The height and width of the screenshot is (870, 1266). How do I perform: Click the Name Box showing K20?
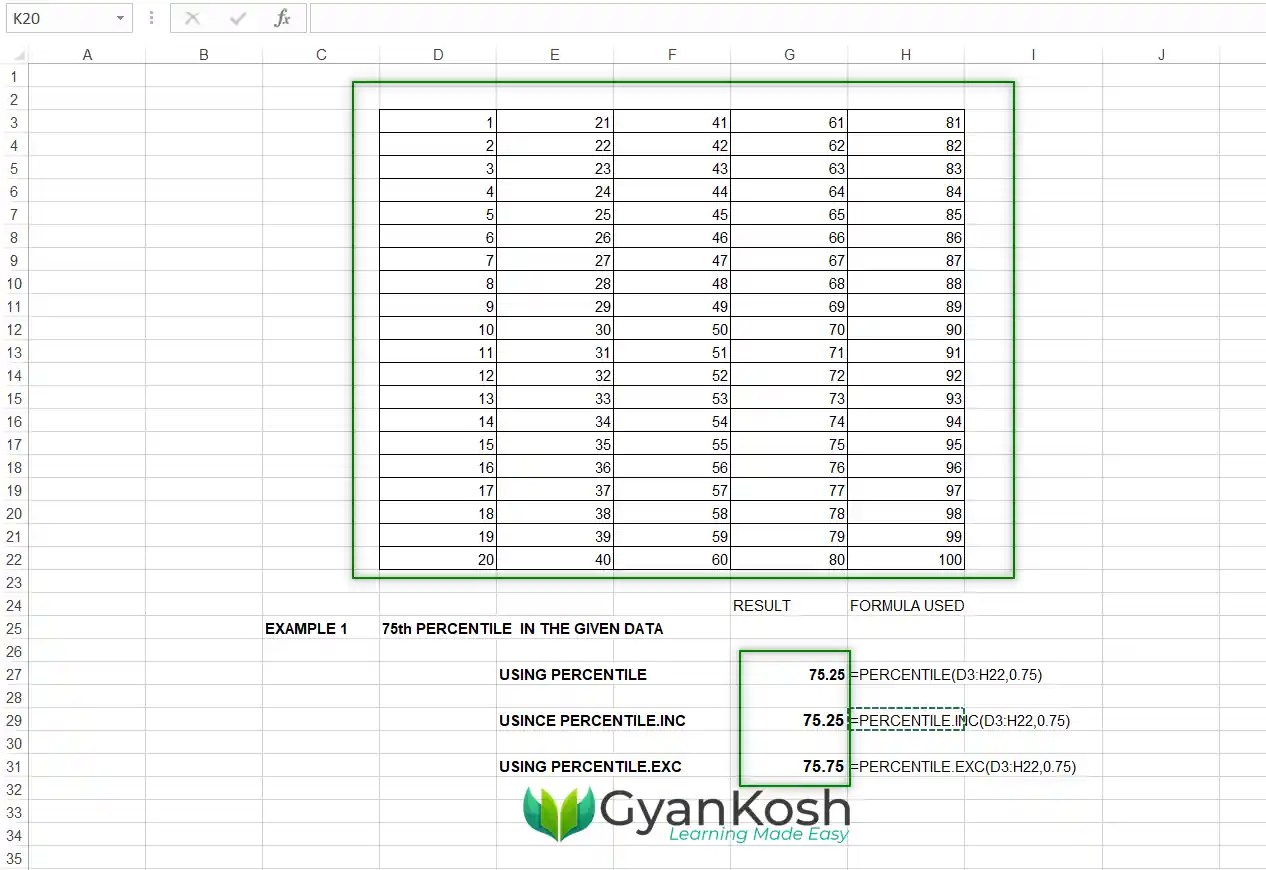60,17
